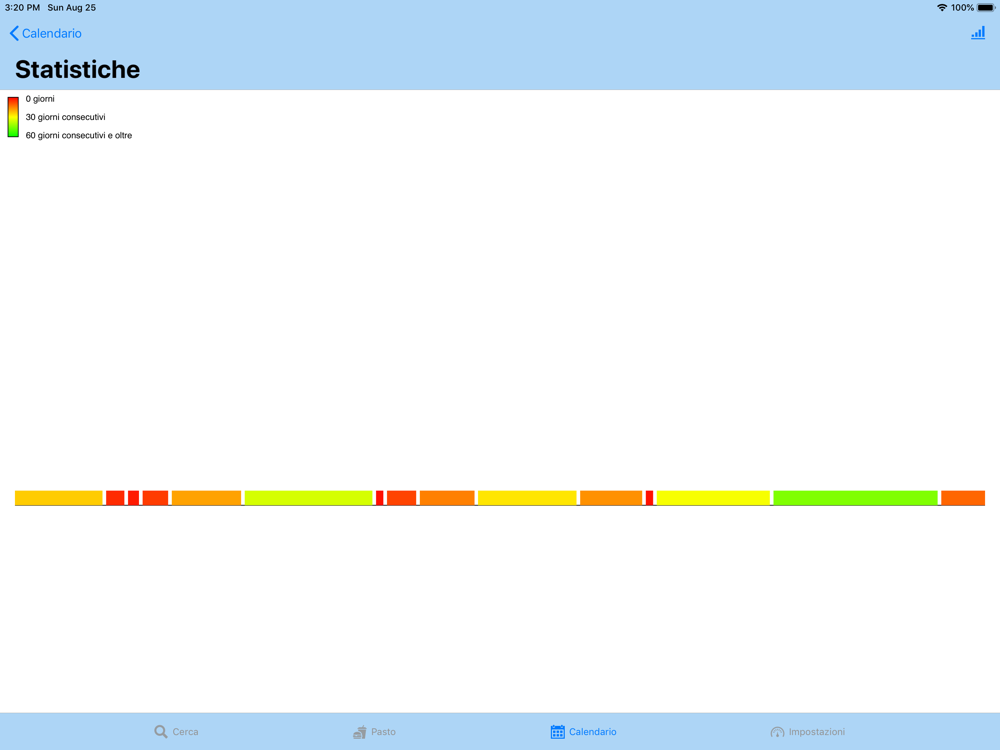This screenshot has width=1000, height=750.
Task: Open the Impostazioni tab
Action: click(807, 732)
